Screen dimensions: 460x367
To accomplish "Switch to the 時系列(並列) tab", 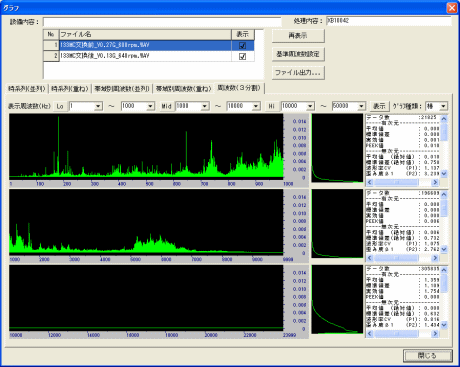I will click(x=27, y=89).
